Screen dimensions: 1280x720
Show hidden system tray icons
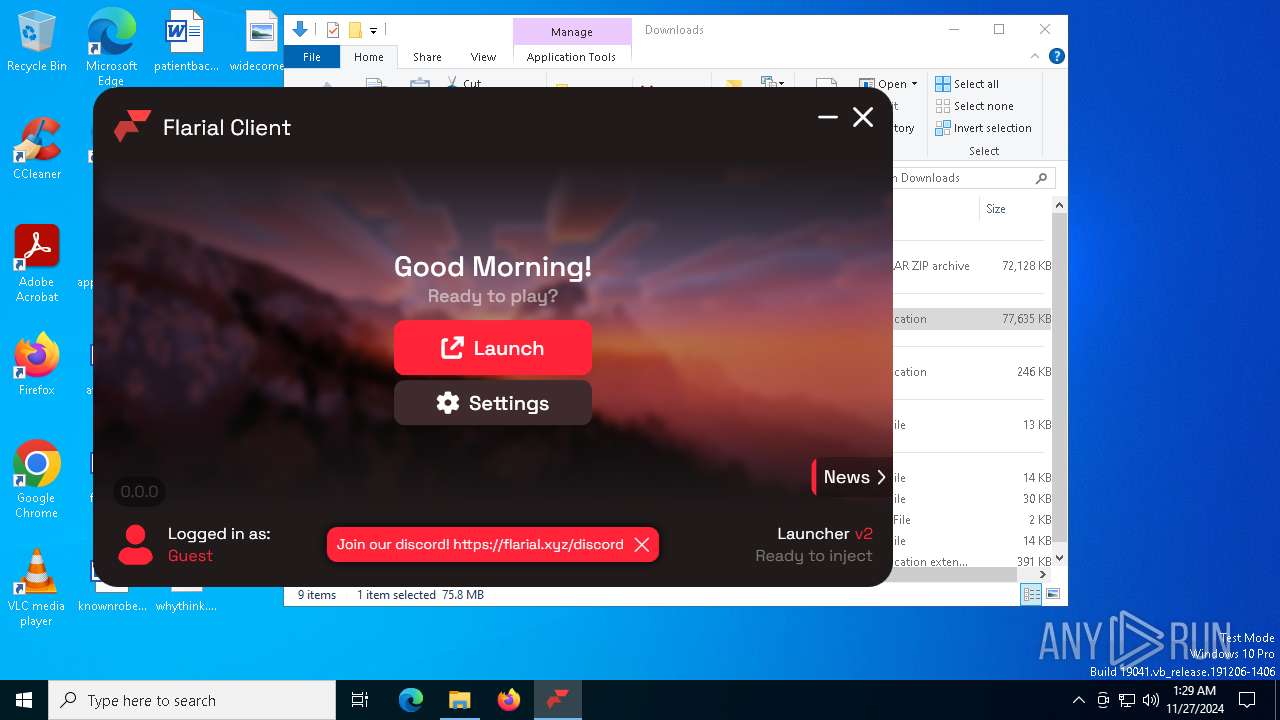pyautogui.click(x=1078, y=700)
